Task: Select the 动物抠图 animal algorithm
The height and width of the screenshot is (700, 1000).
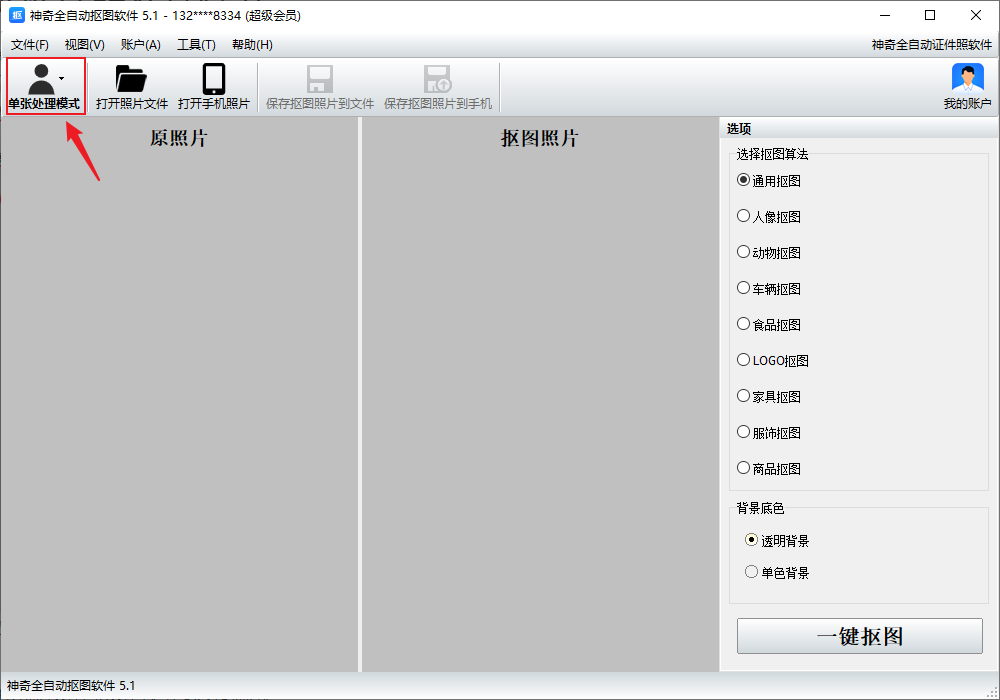Action: [x=743, y=252]
